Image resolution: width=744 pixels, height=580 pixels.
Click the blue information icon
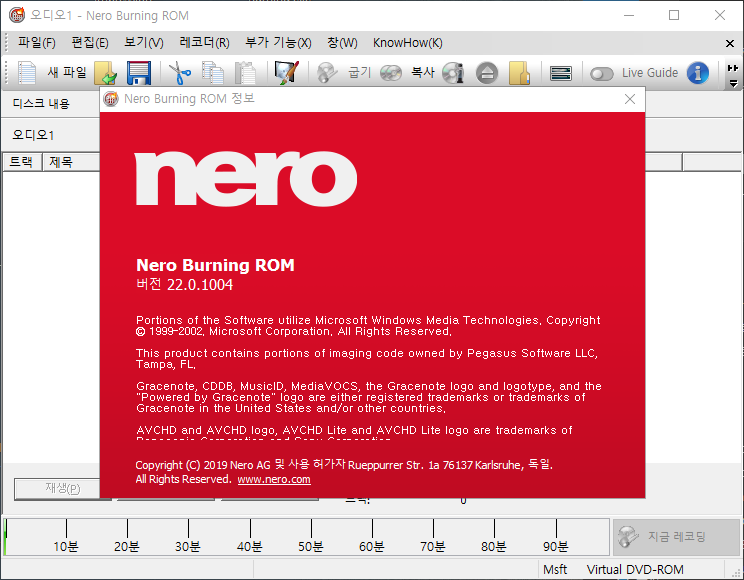click(698, 73)
